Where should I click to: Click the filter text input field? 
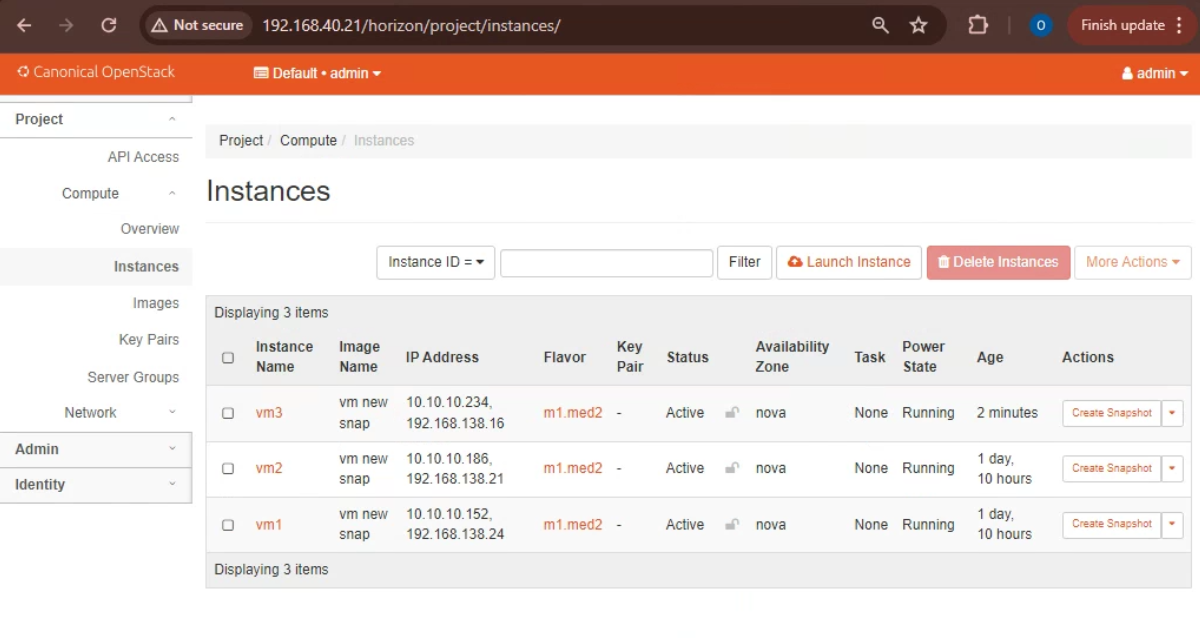tap(606, 263)
